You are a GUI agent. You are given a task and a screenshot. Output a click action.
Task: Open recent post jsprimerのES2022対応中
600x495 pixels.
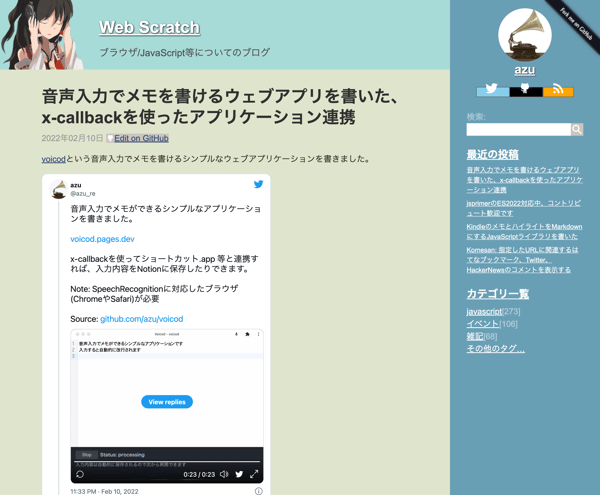523,208
